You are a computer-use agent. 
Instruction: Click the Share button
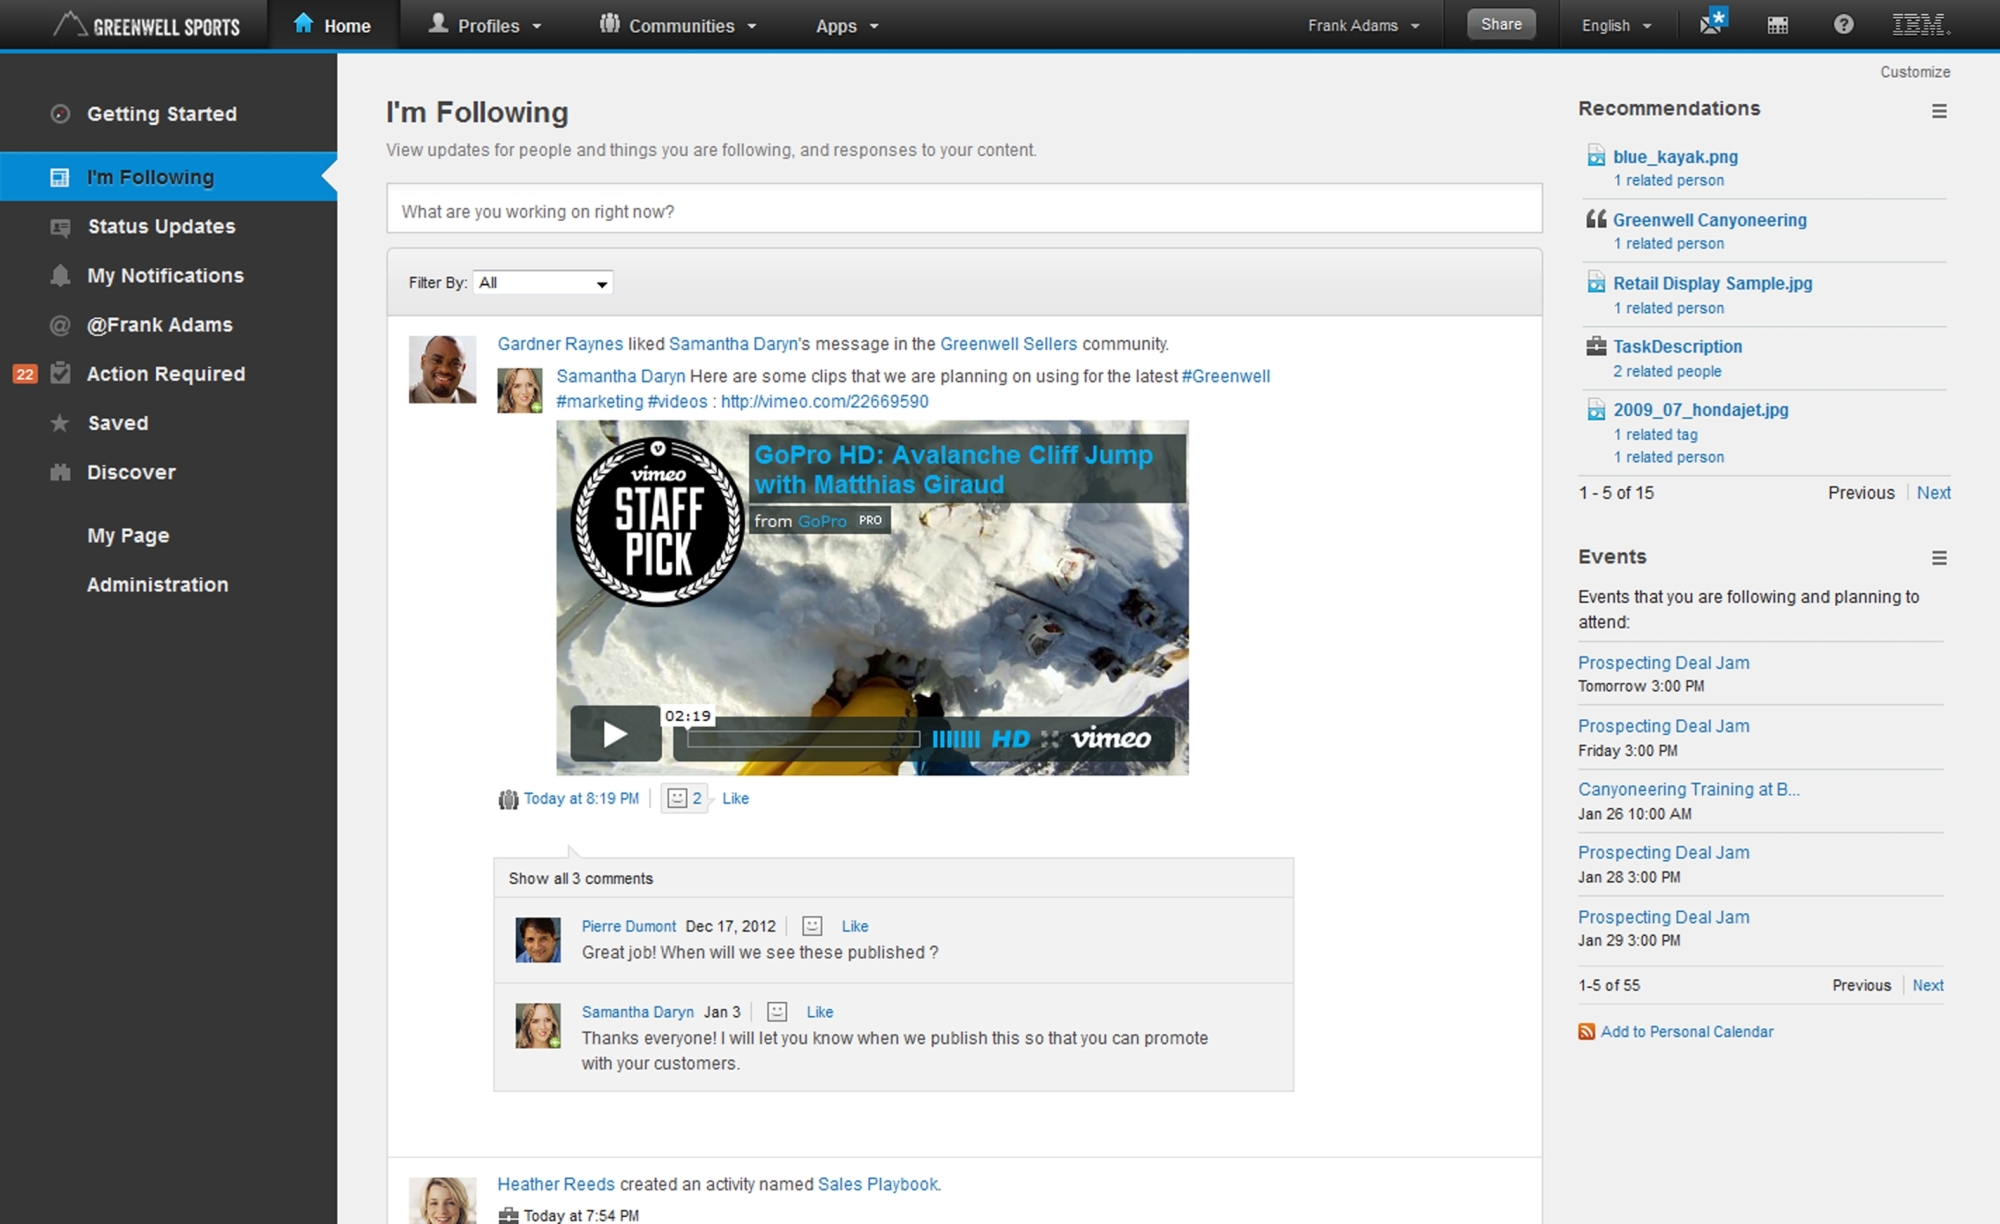point(1500,24)
